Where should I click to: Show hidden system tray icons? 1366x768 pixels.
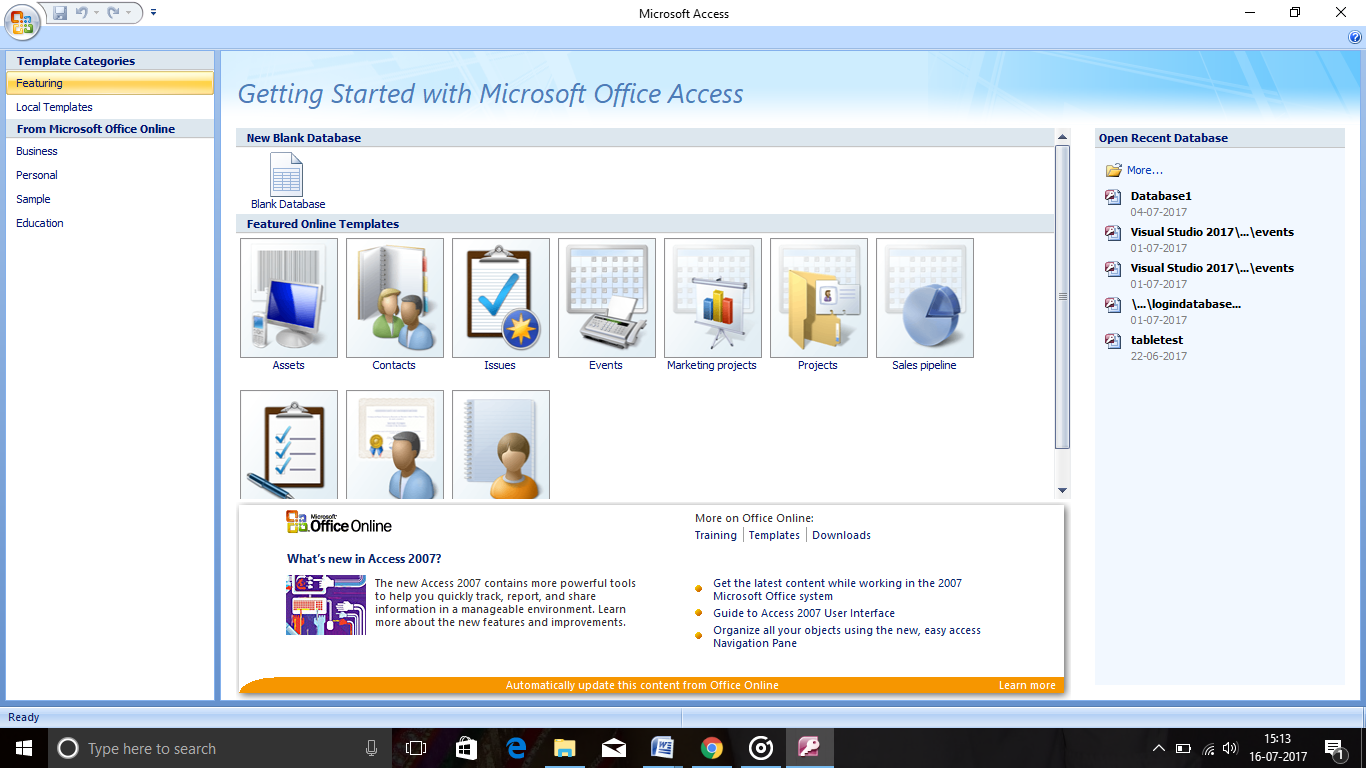(x=1159, y=748)
